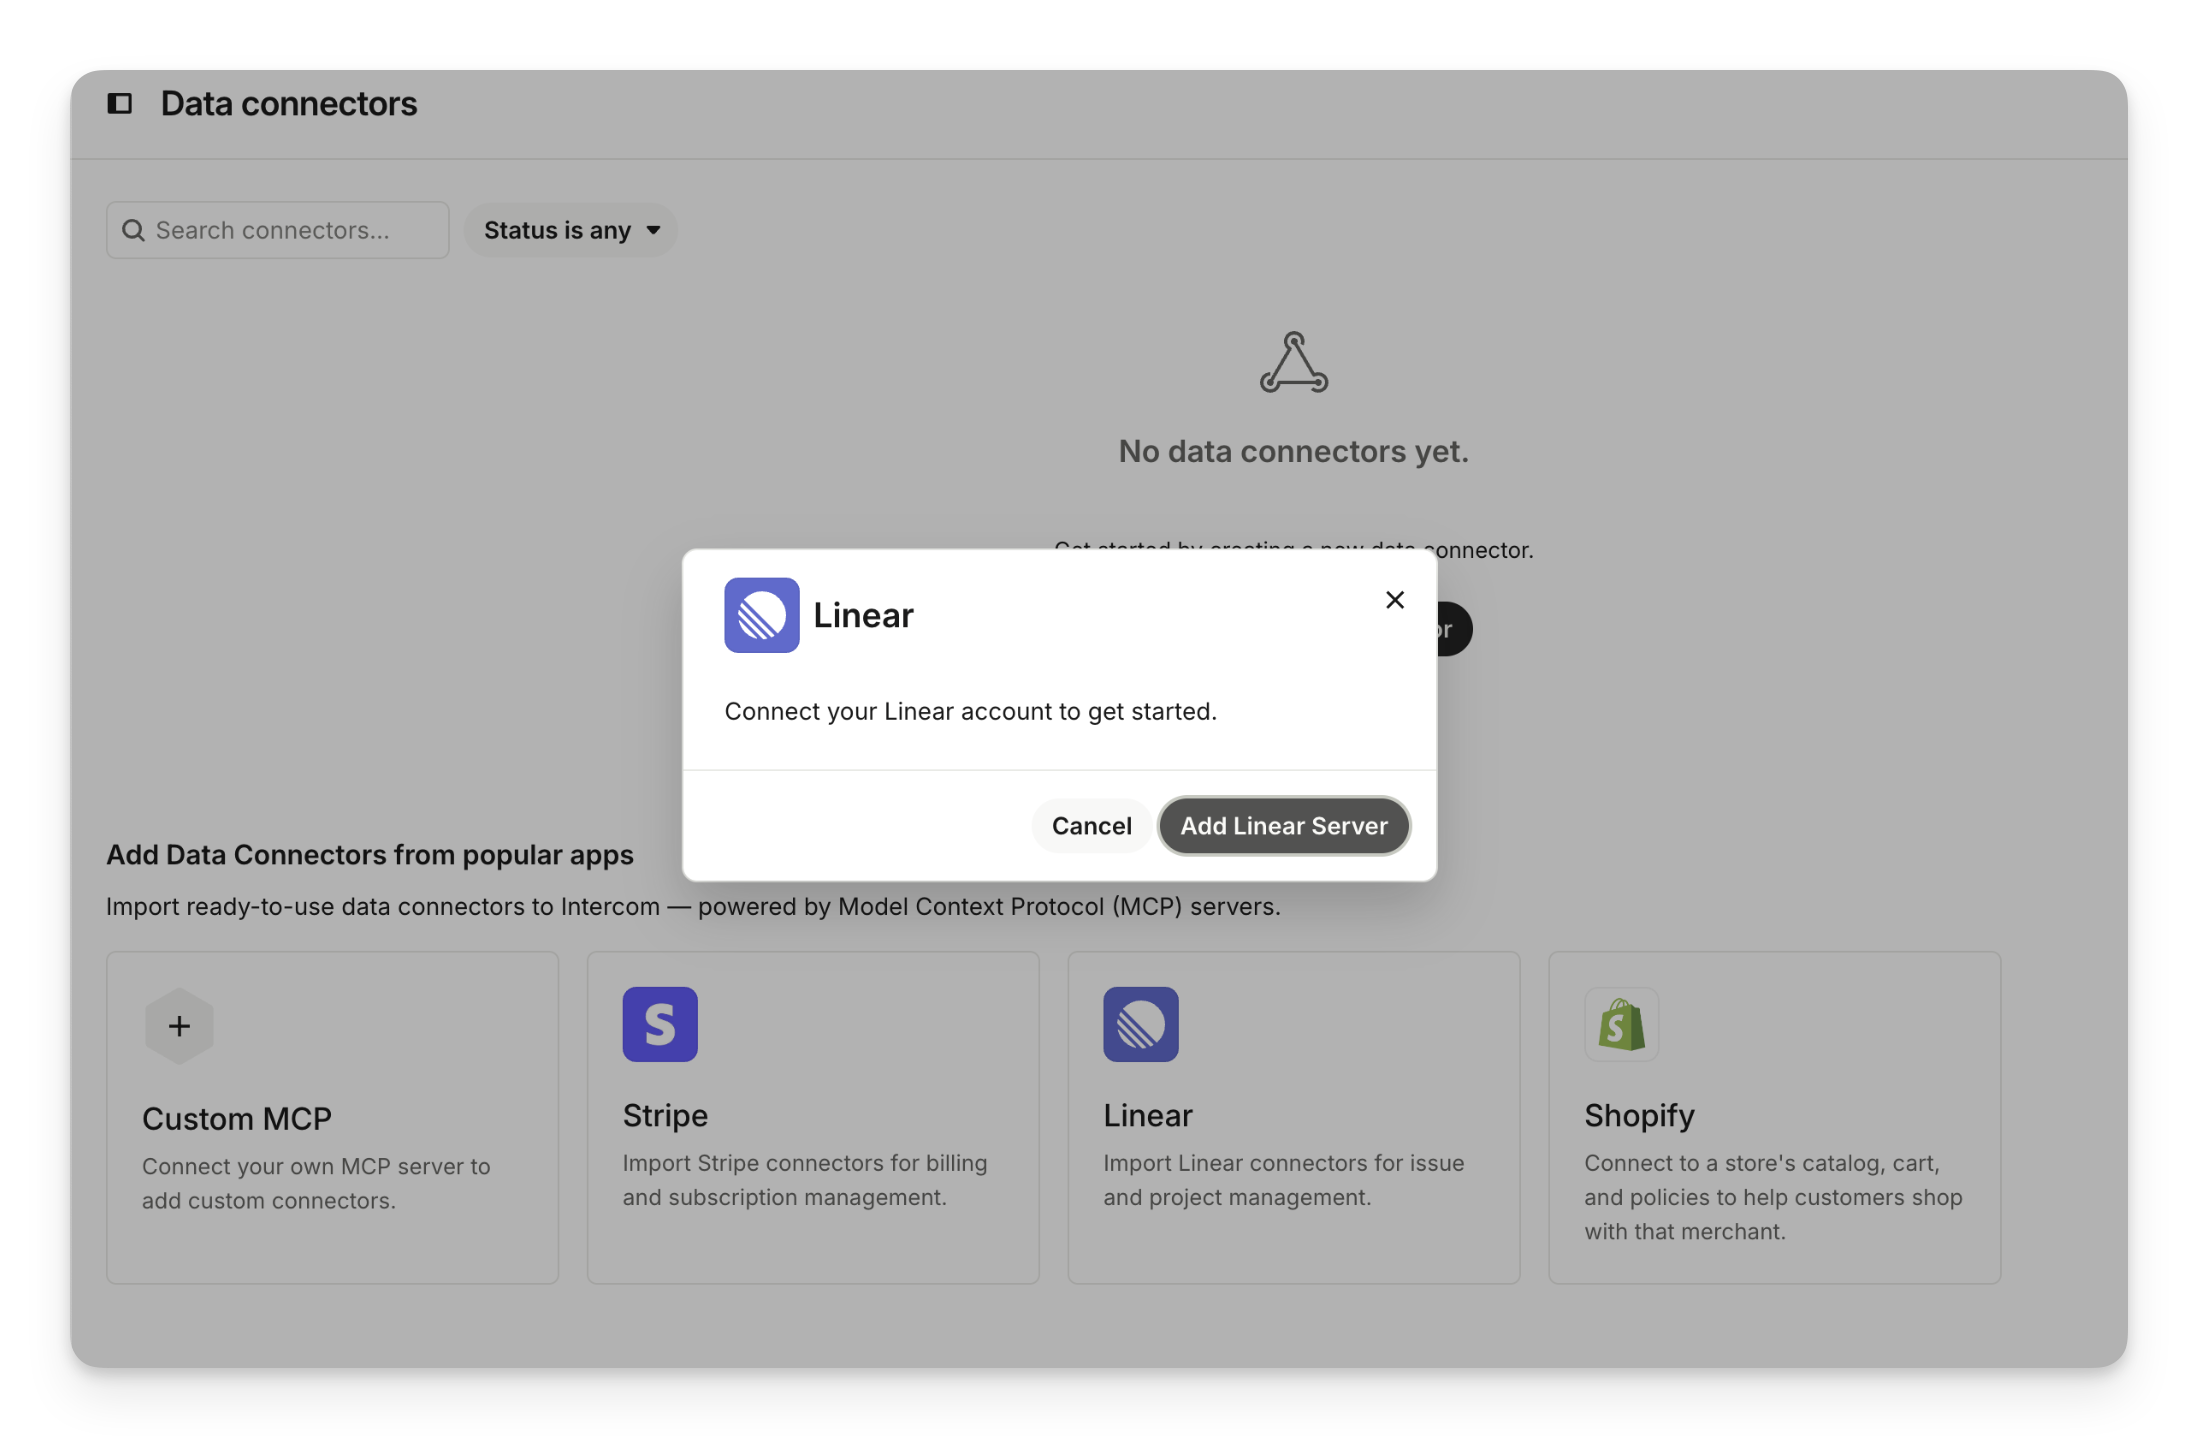Click the Data connectors page title
Screen dimensions: 2198x1438
pyautogui.click(x=288, y=104)
